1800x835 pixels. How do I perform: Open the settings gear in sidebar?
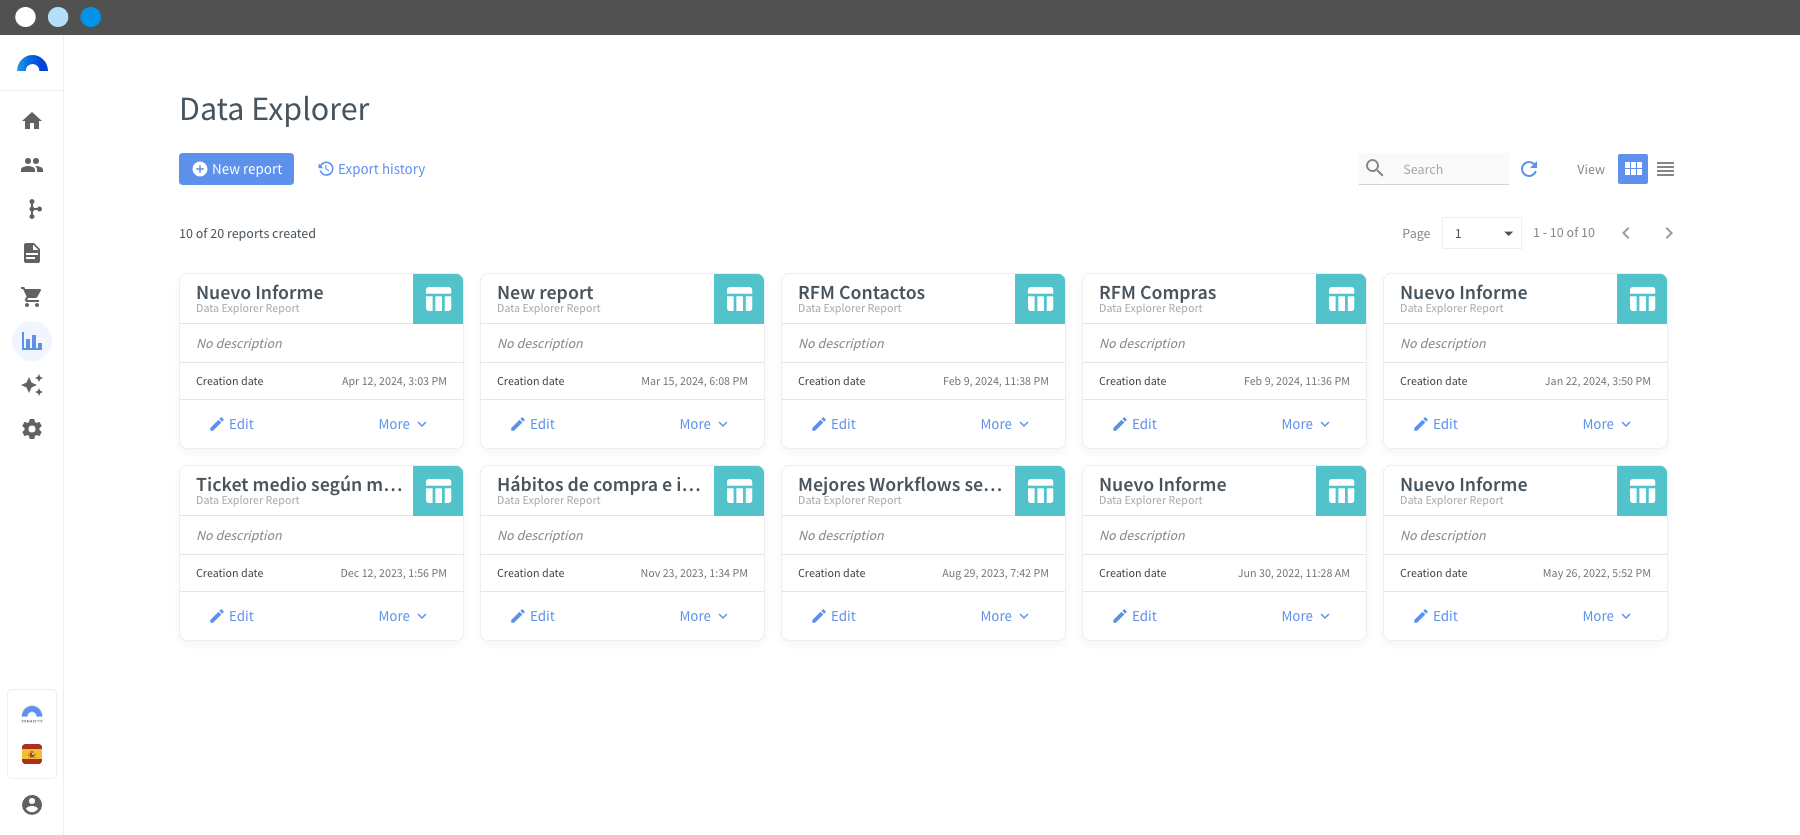[32, 429]
